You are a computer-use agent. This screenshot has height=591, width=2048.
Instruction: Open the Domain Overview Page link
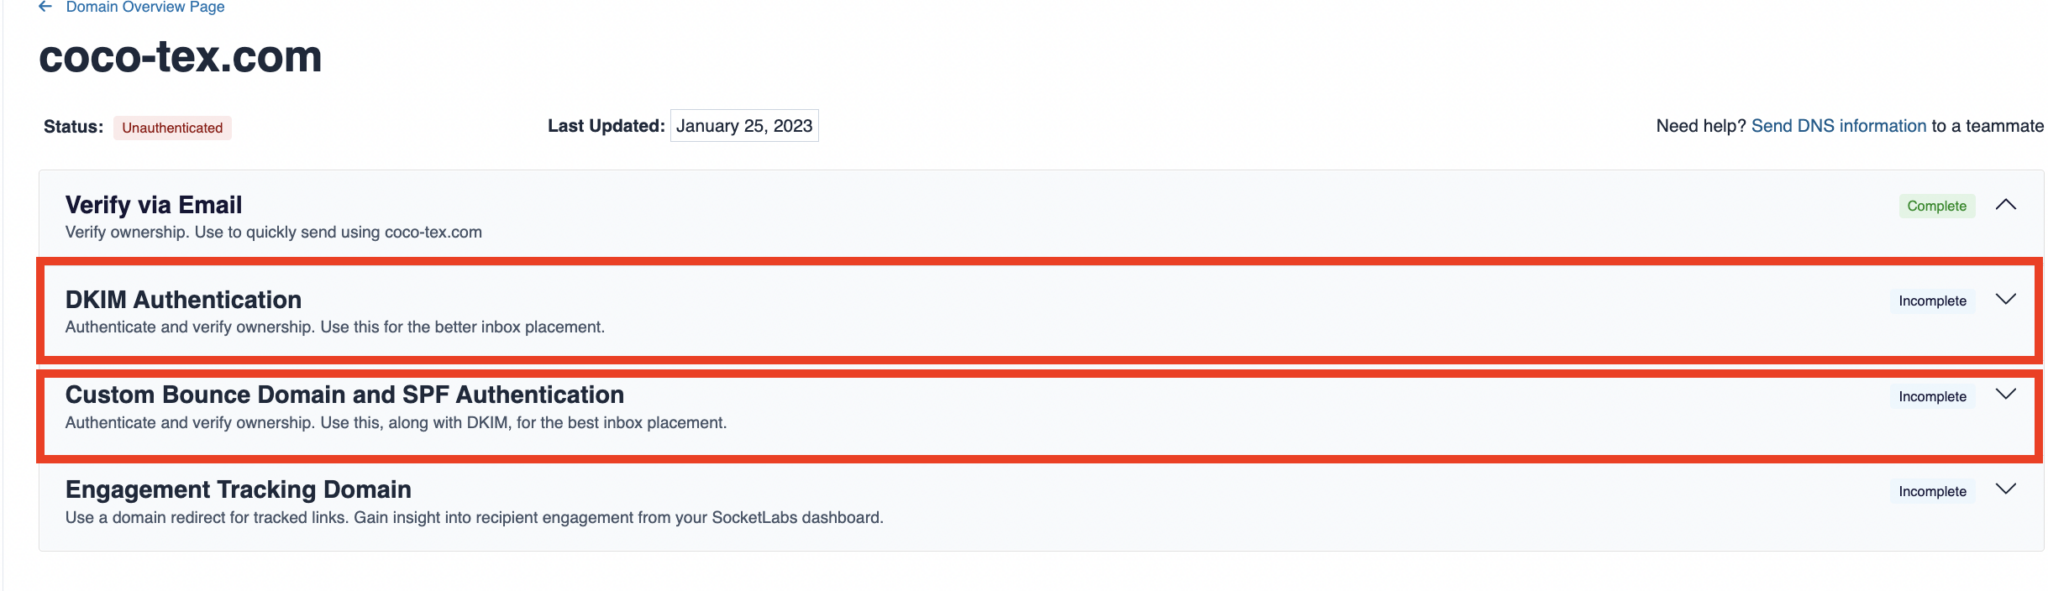(143, 7)
